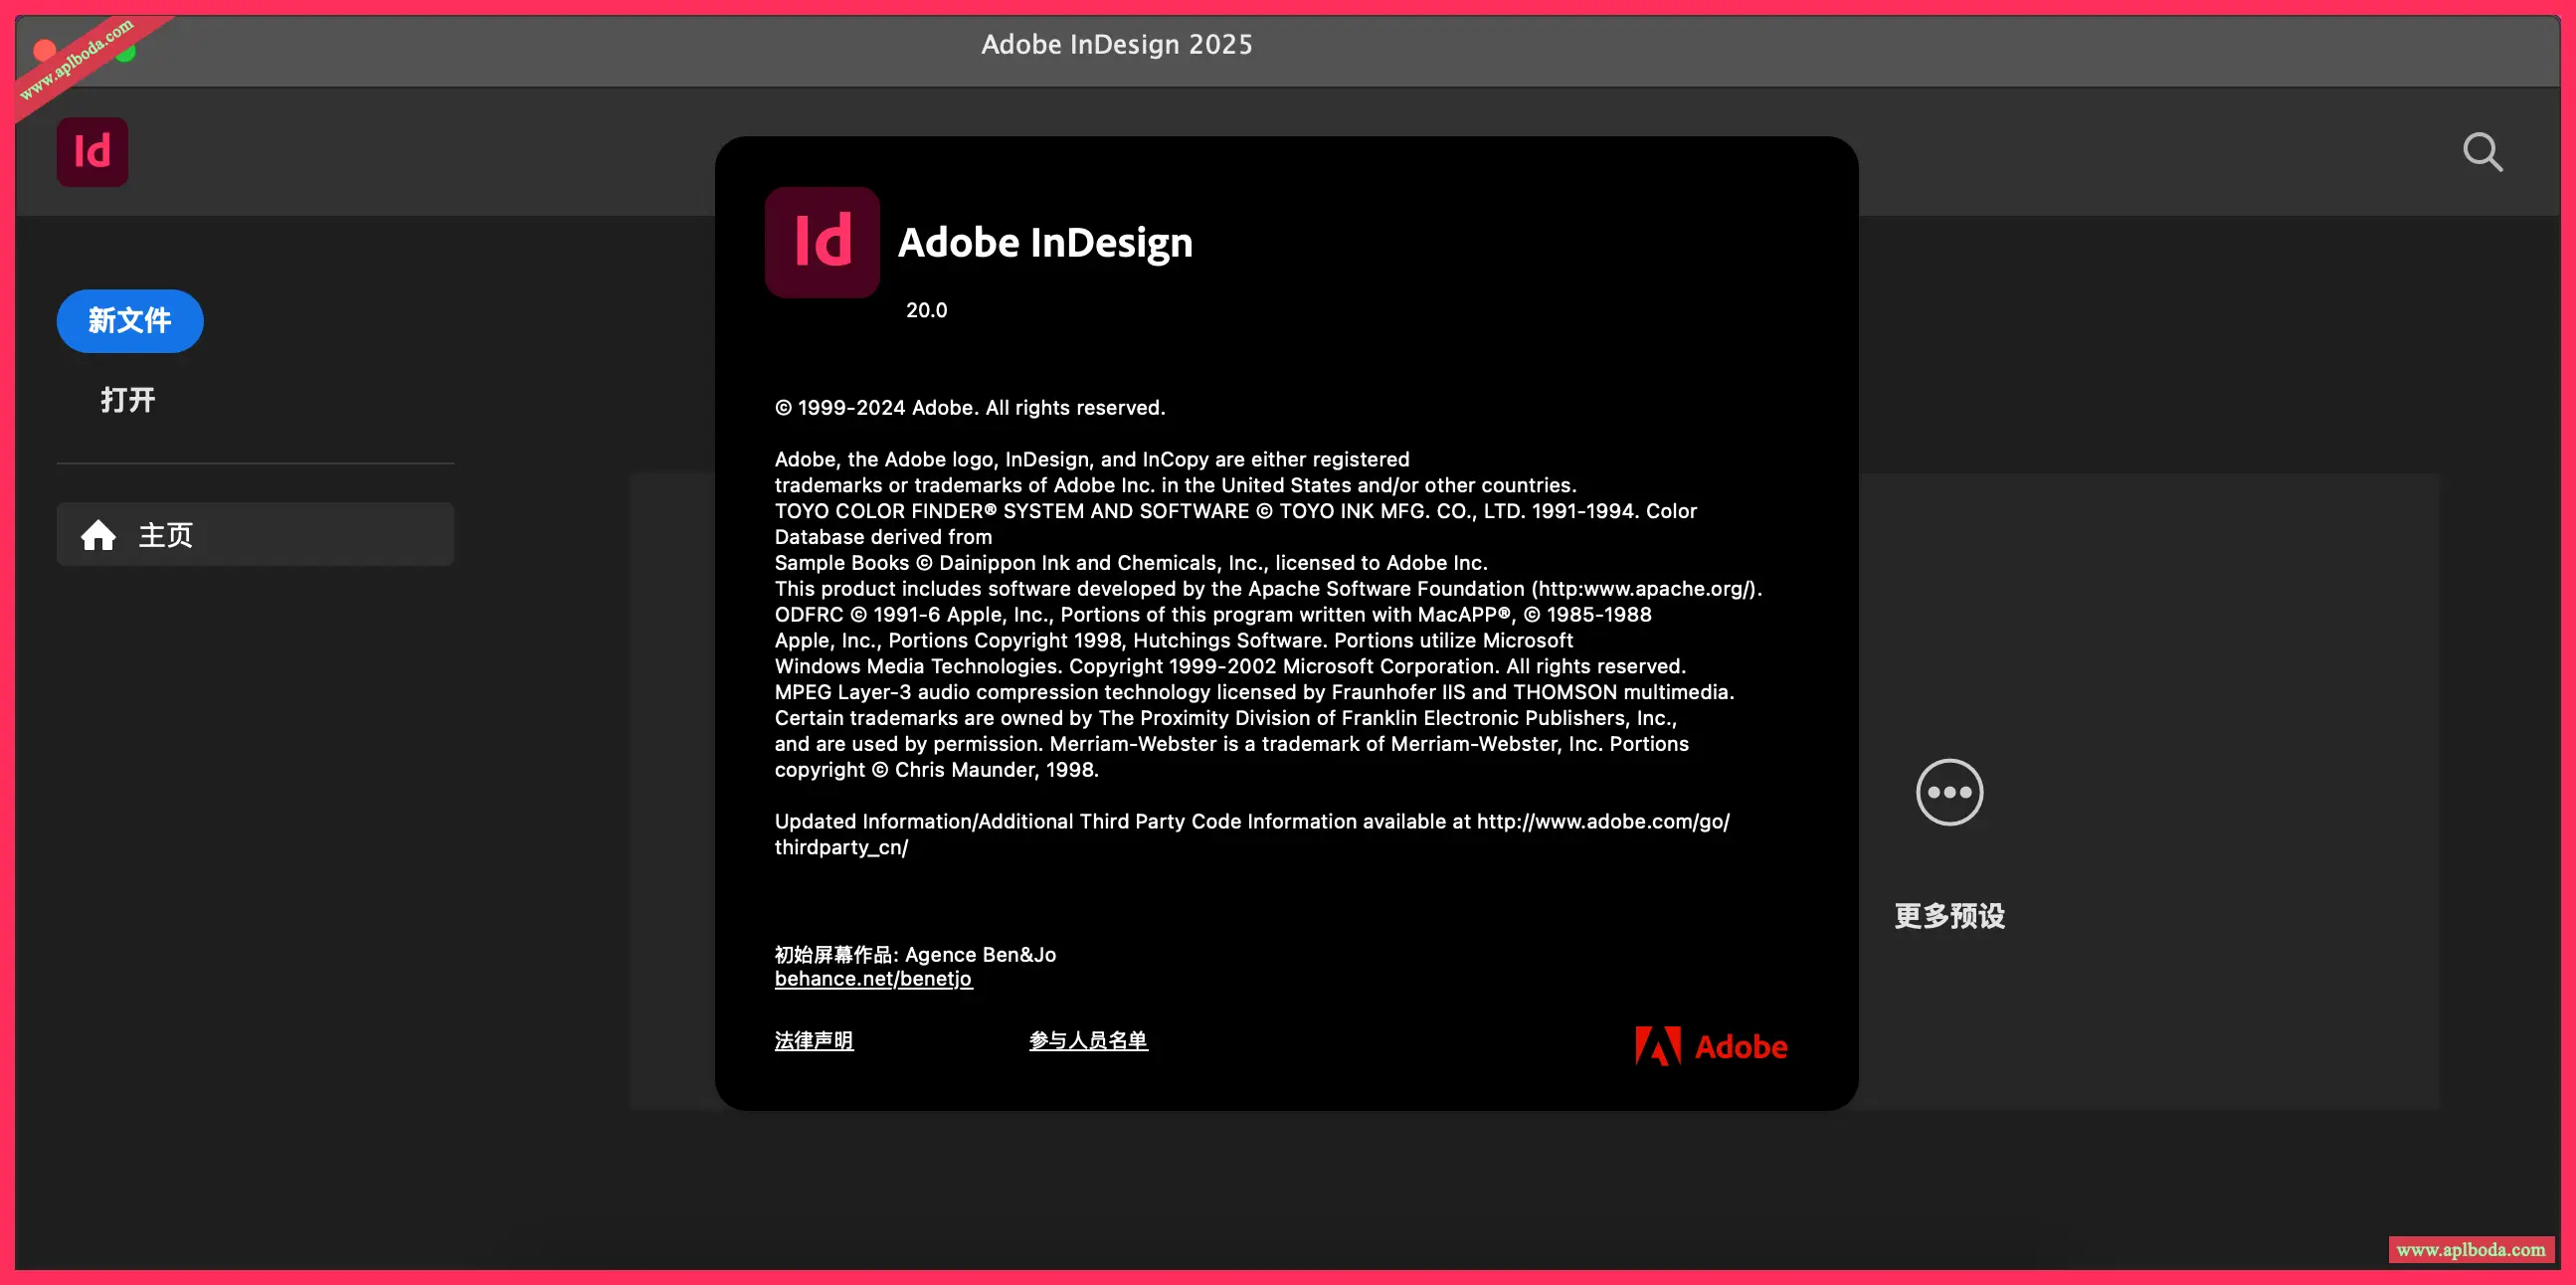
Task: Open search with the magnifier icon
Action: (x=2482, y=152)
